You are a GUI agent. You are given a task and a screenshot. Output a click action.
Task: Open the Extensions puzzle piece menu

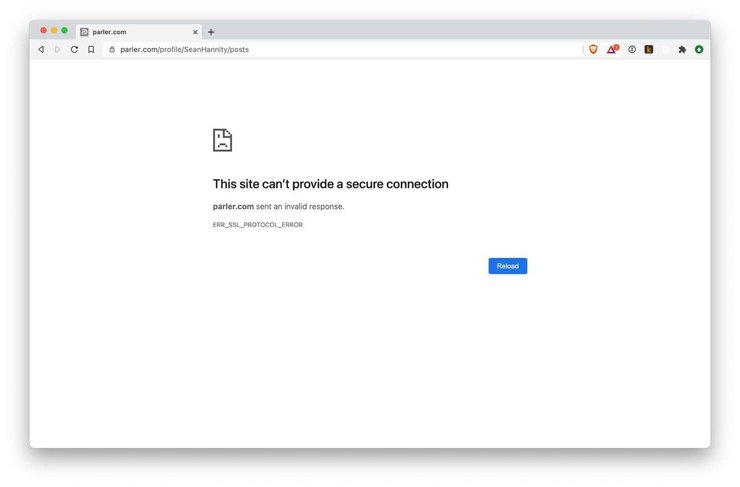tap(682, 49)
